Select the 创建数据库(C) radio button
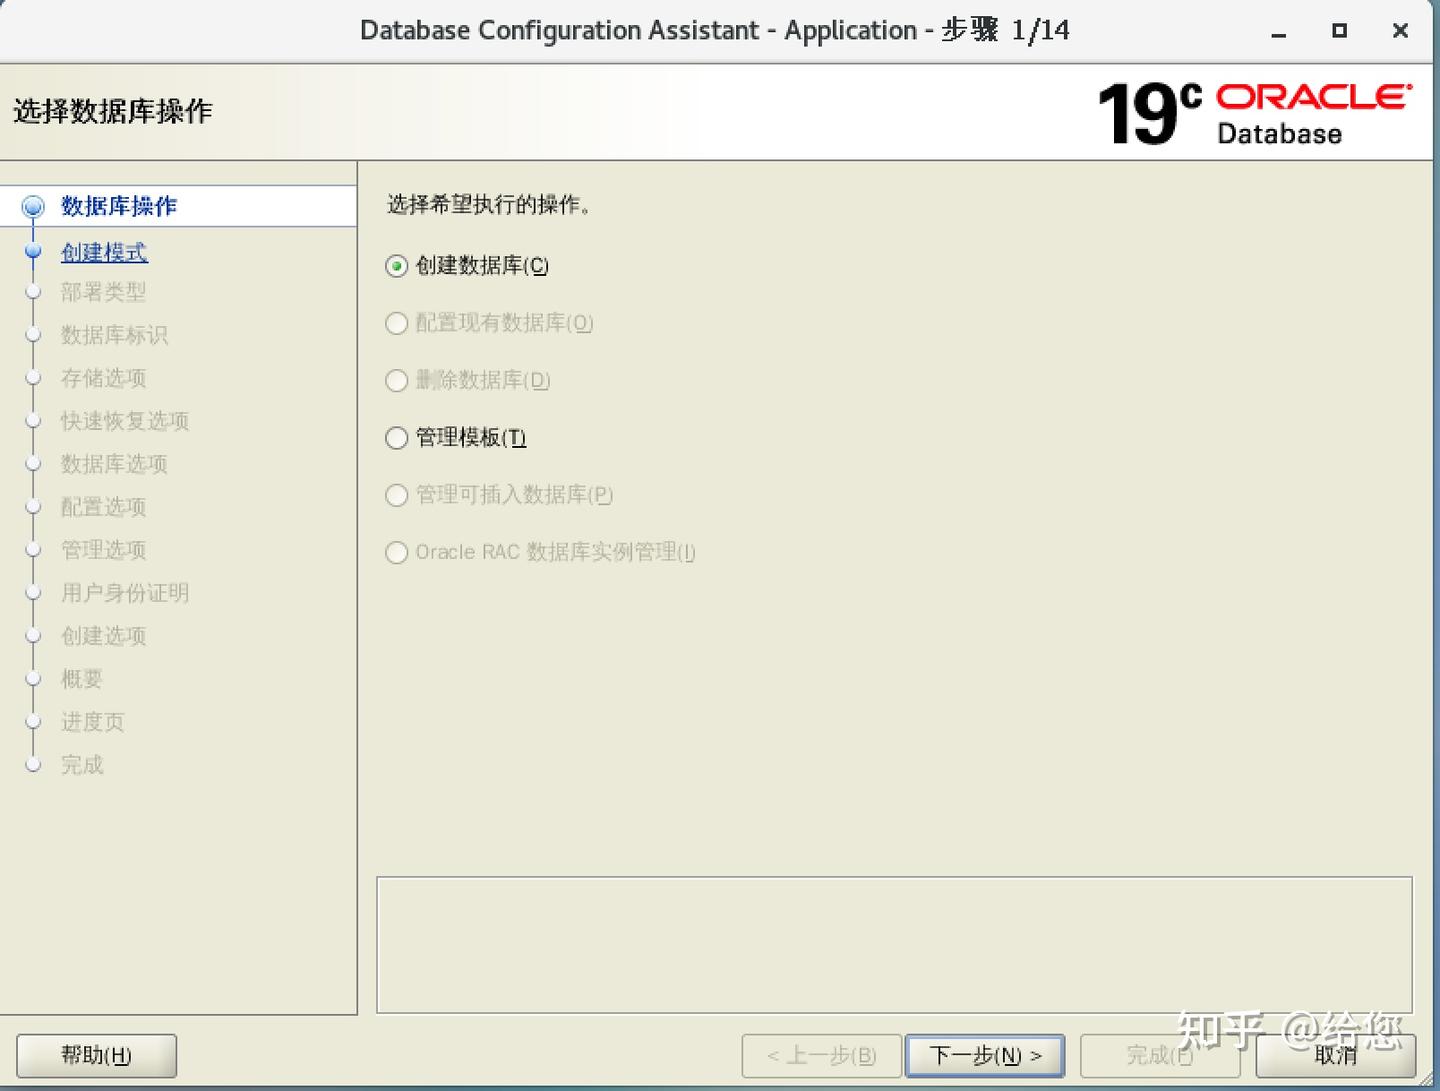Viewport: 1440px width, 1091px height. (396, 266)
